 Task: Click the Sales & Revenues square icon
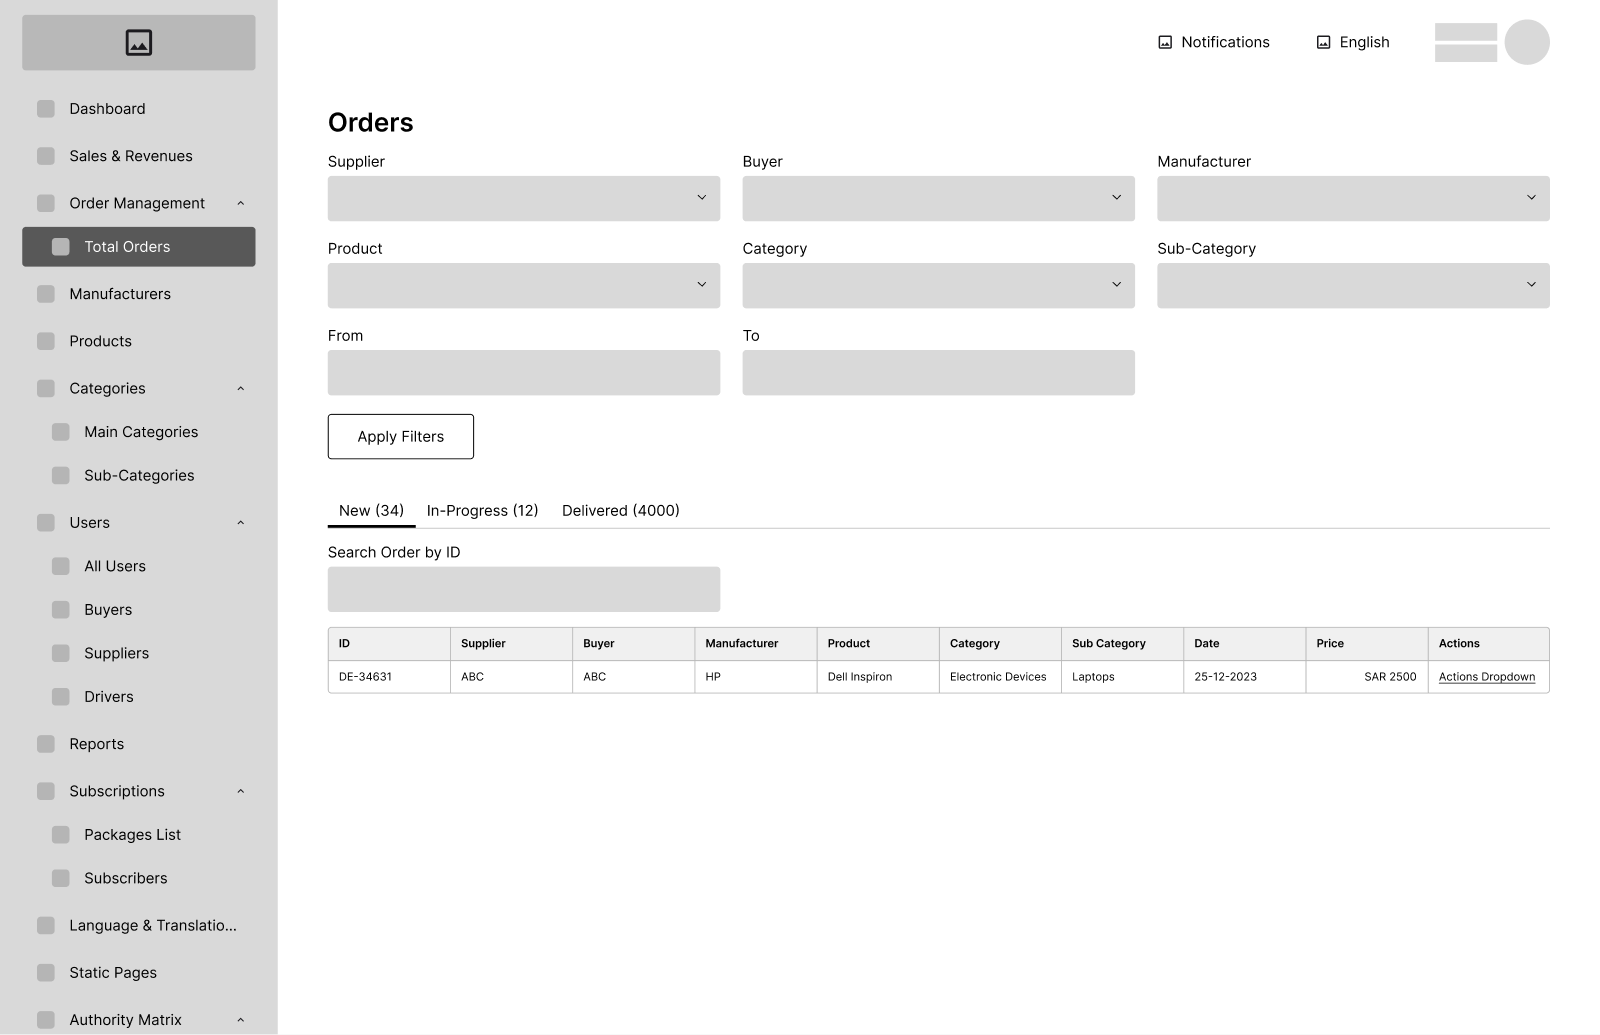pos(46,156)
